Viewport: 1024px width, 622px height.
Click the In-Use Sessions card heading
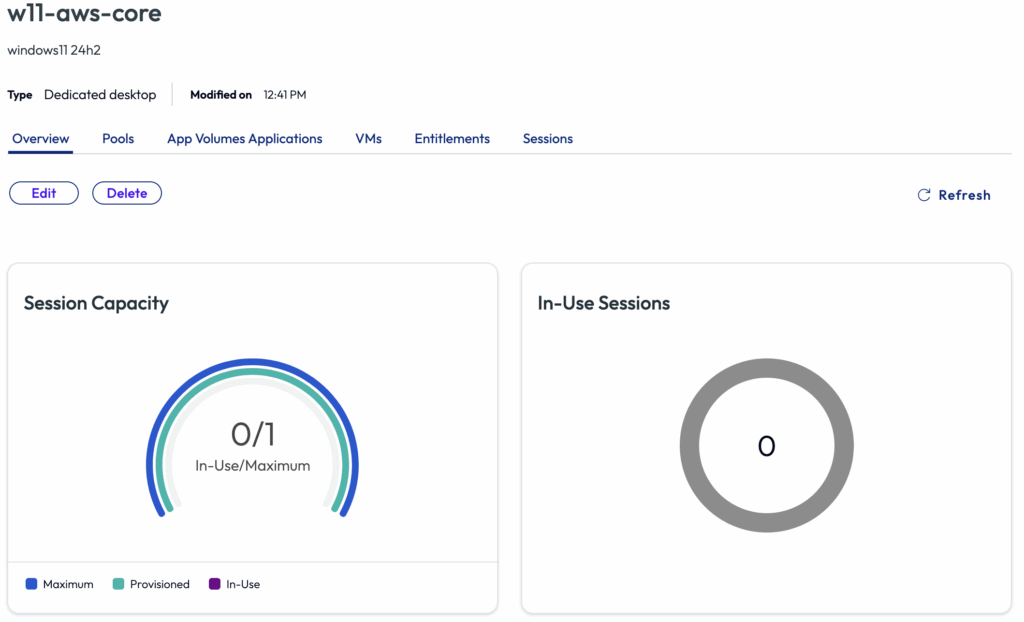(603, 303)
